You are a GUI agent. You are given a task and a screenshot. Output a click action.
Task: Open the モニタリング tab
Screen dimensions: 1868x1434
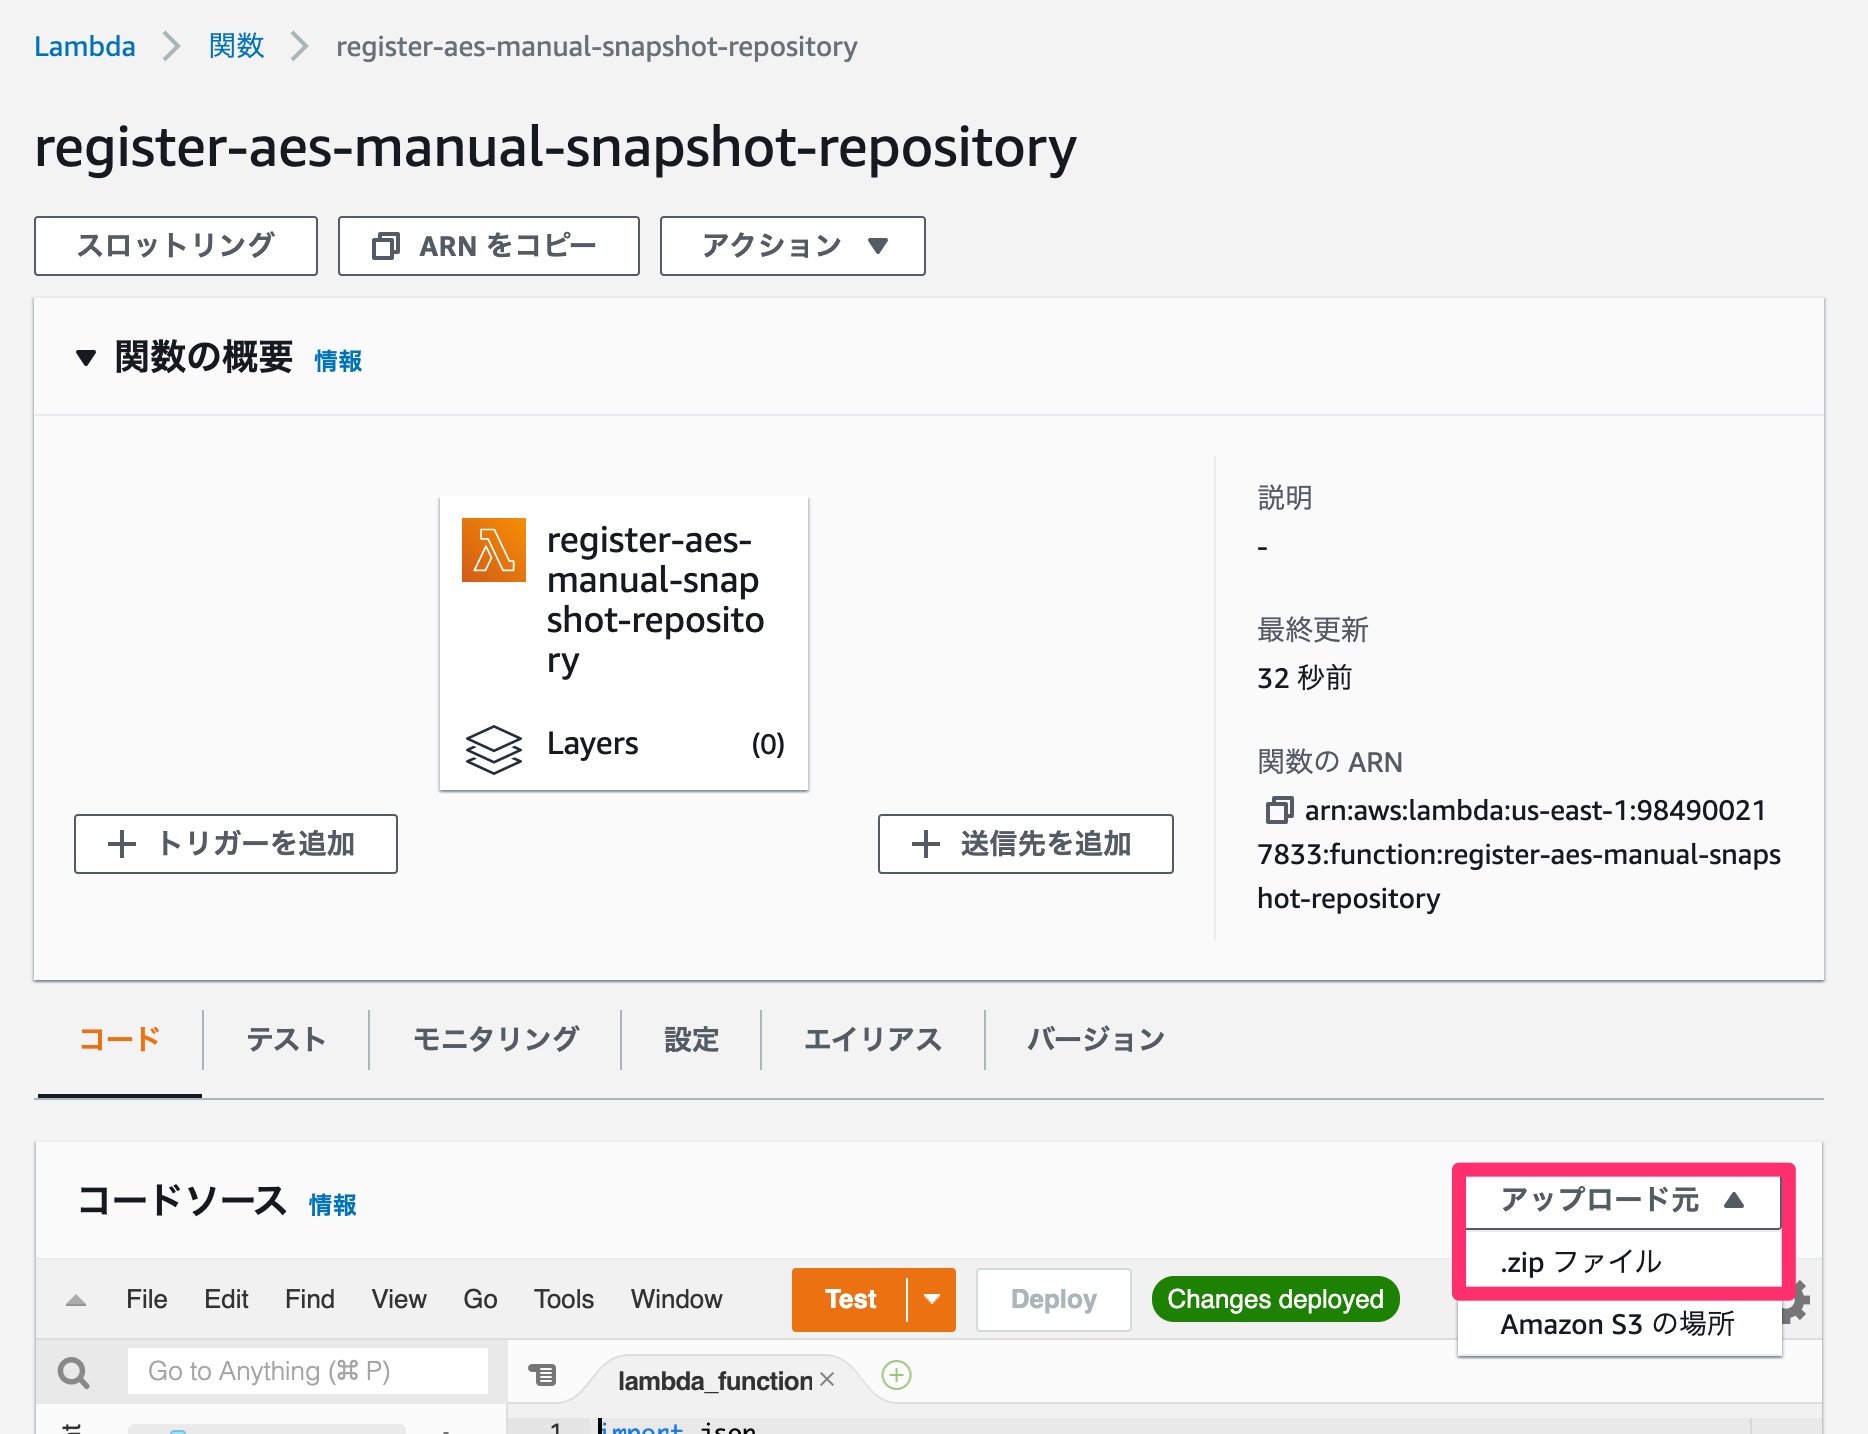496,1040
